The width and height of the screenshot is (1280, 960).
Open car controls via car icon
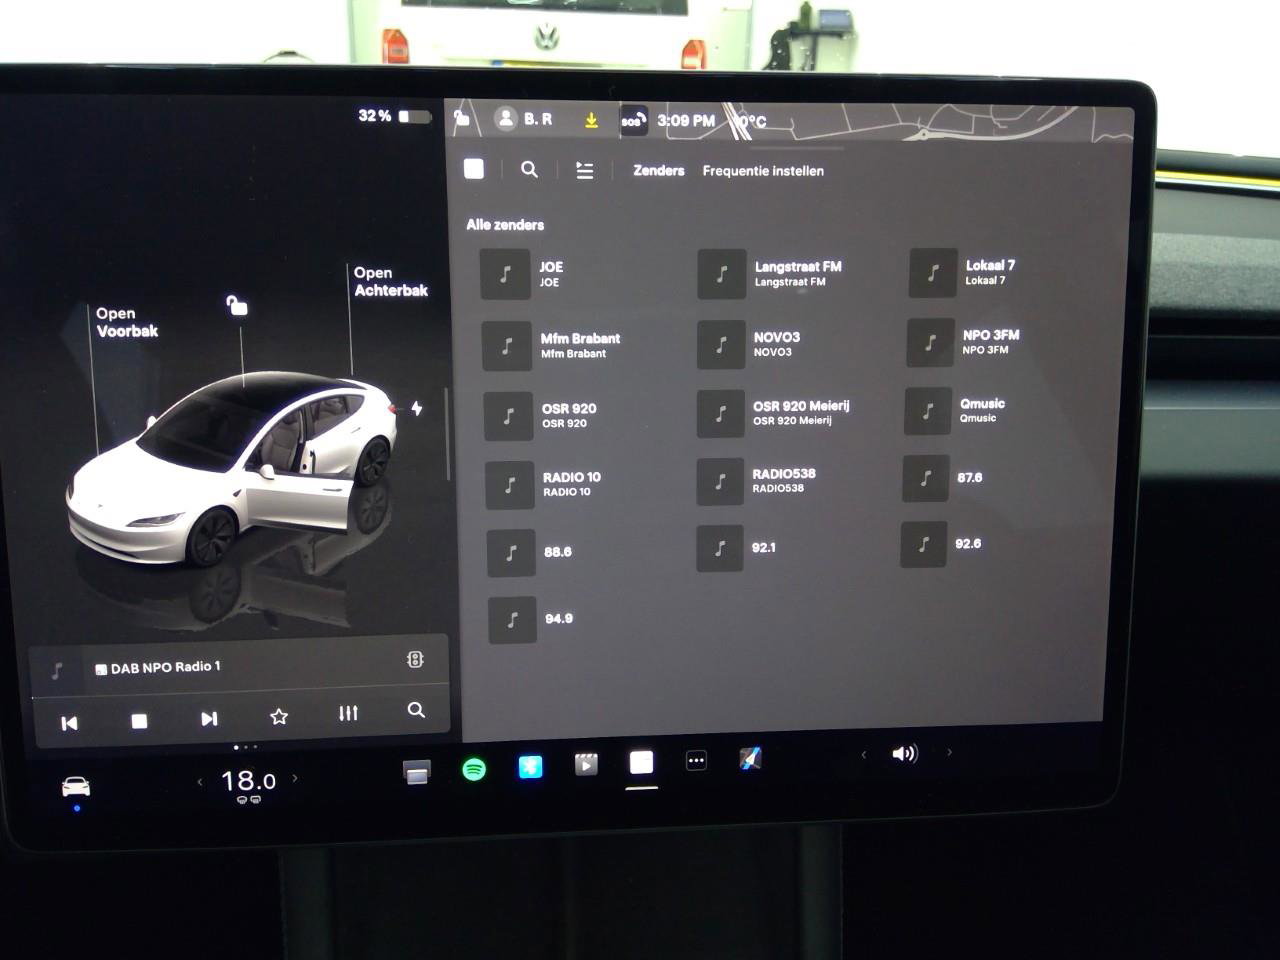[x=76, y=787]
